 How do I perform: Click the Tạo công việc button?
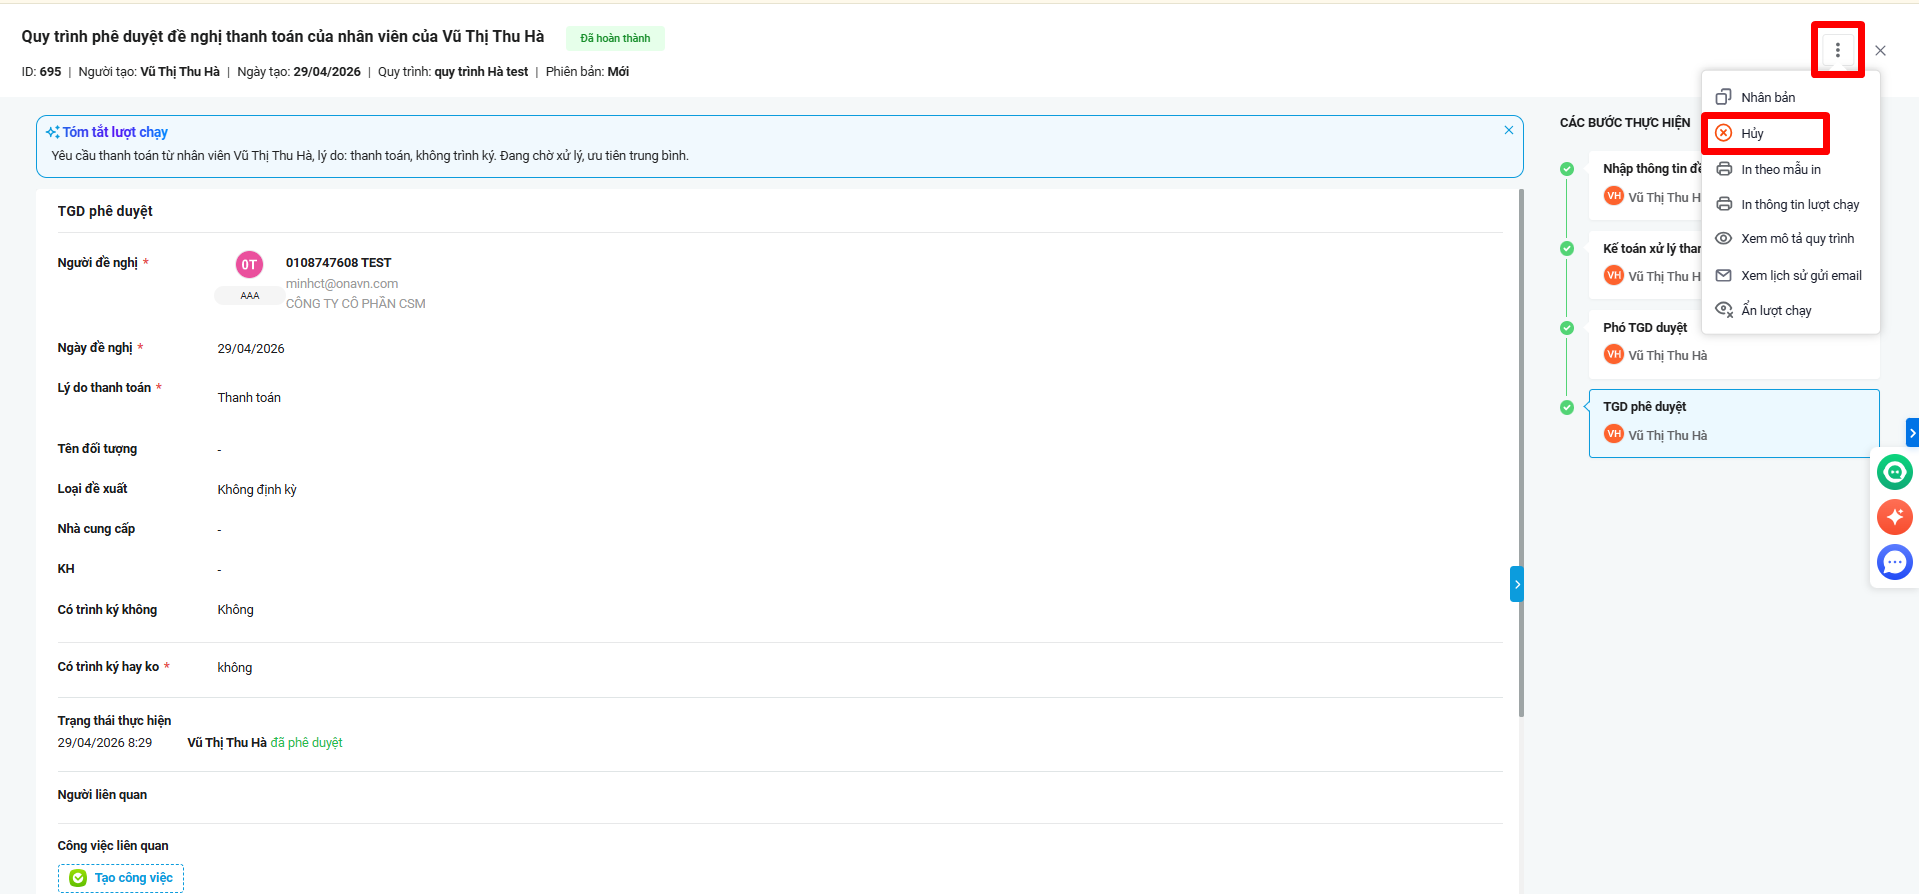[x=121, y=878]
